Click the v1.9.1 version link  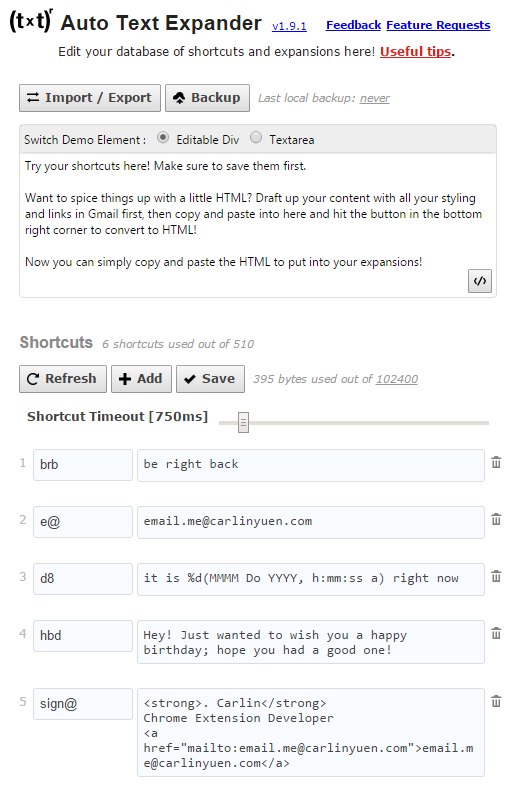(289, 26)
